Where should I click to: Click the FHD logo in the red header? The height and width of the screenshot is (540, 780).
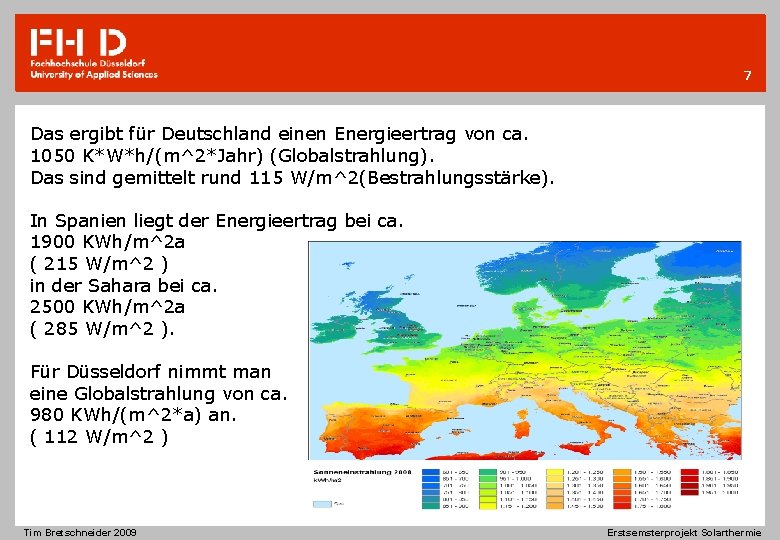[79, 43]
